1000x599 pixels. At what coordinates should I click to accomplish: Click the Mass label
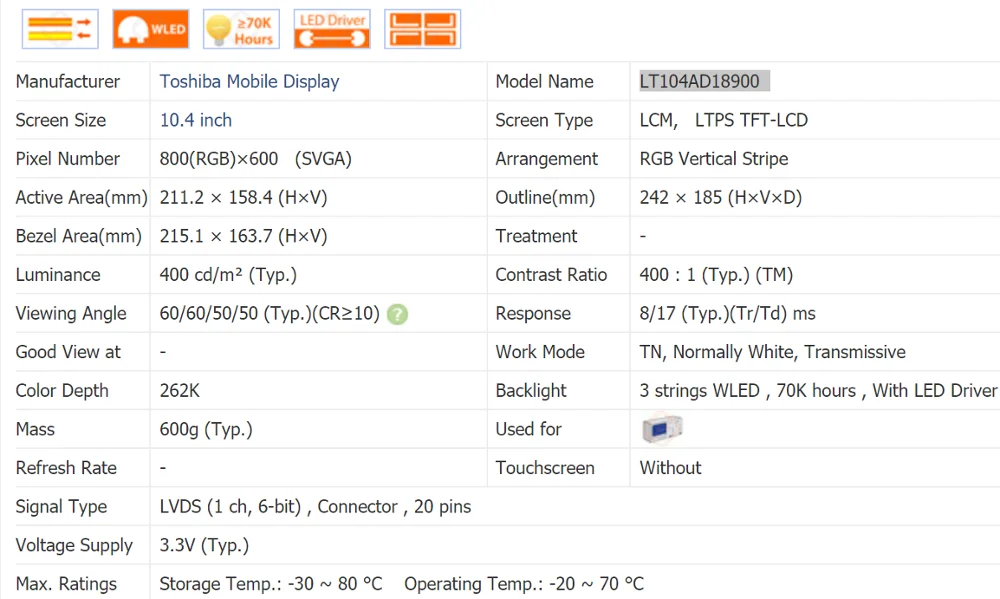[x=35, y=429]
